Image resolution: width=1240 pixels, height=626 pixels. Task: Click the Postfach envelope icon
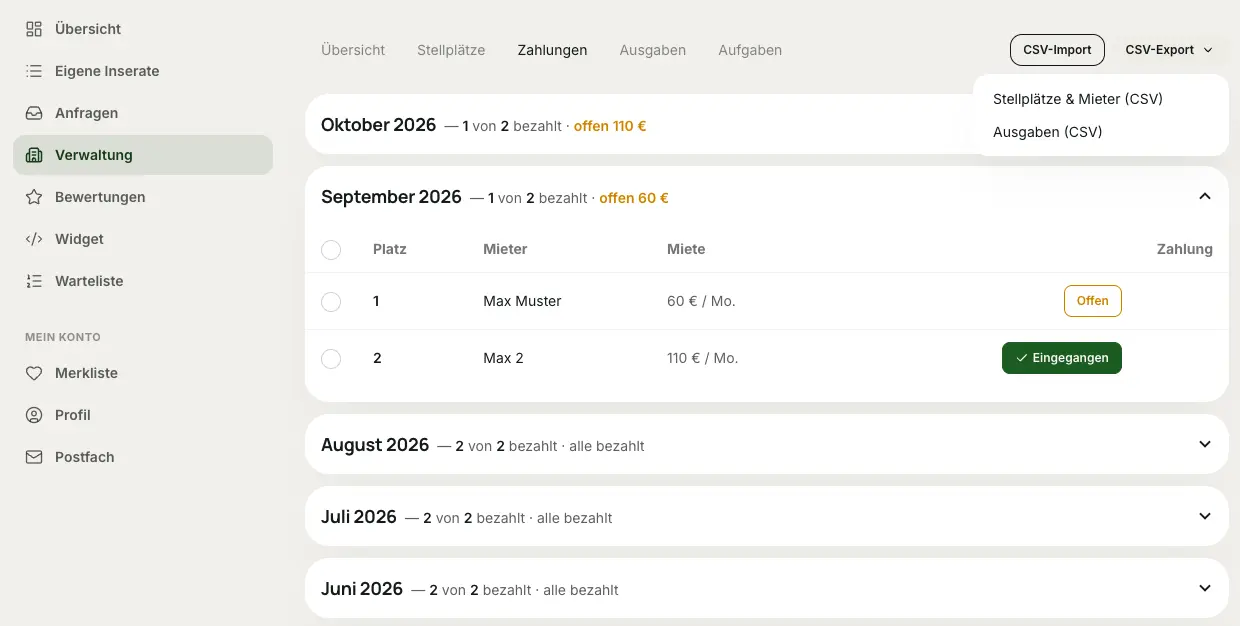click(x=34, y=457)
